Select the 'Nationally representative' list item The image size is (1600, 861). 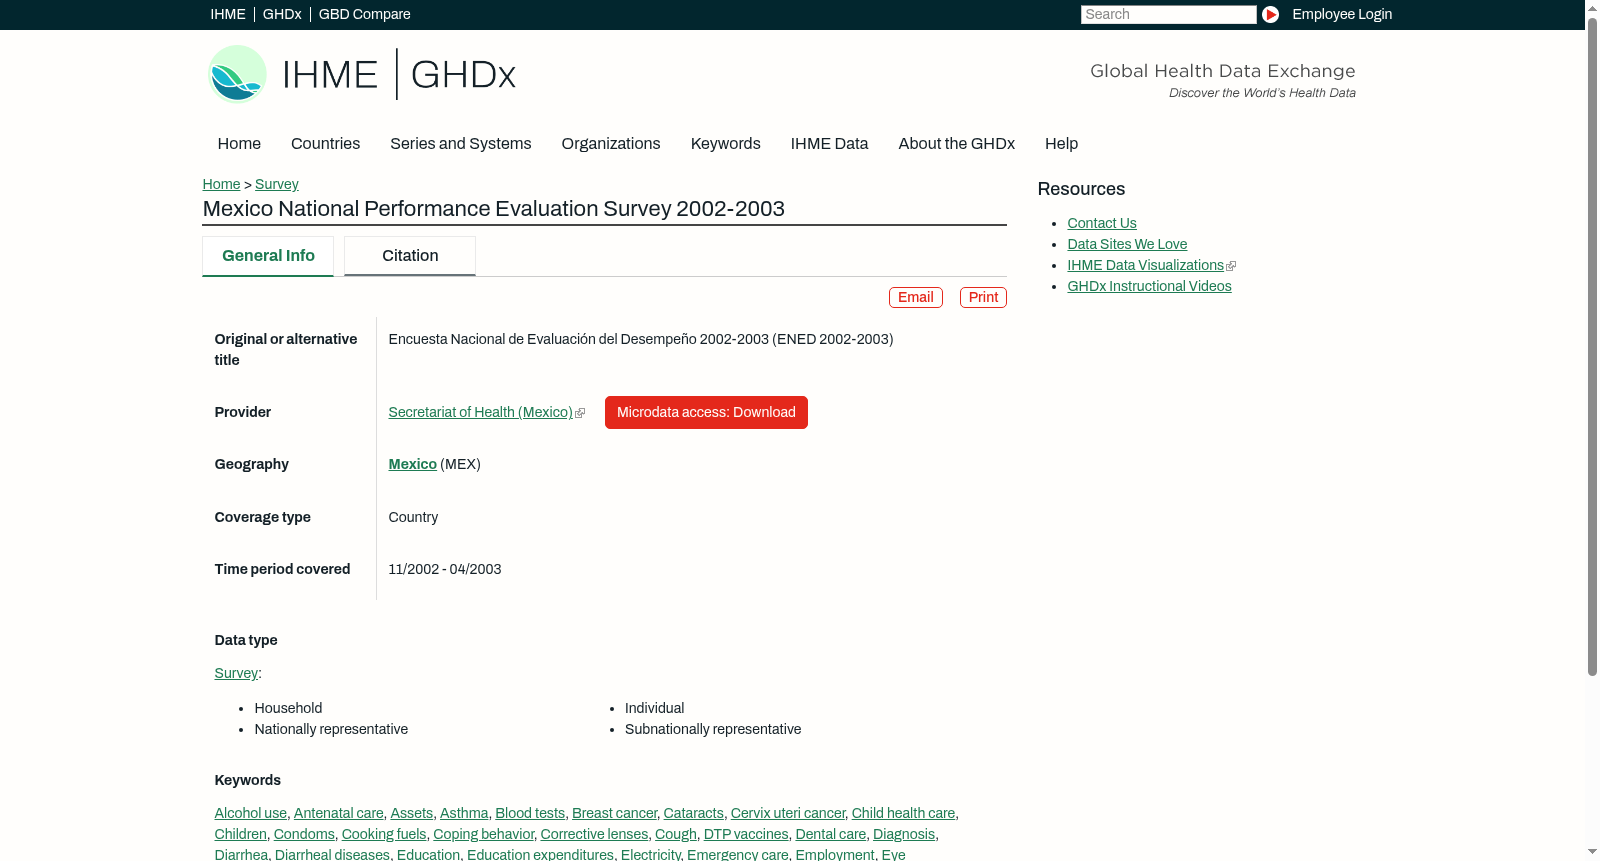(331, 729)
